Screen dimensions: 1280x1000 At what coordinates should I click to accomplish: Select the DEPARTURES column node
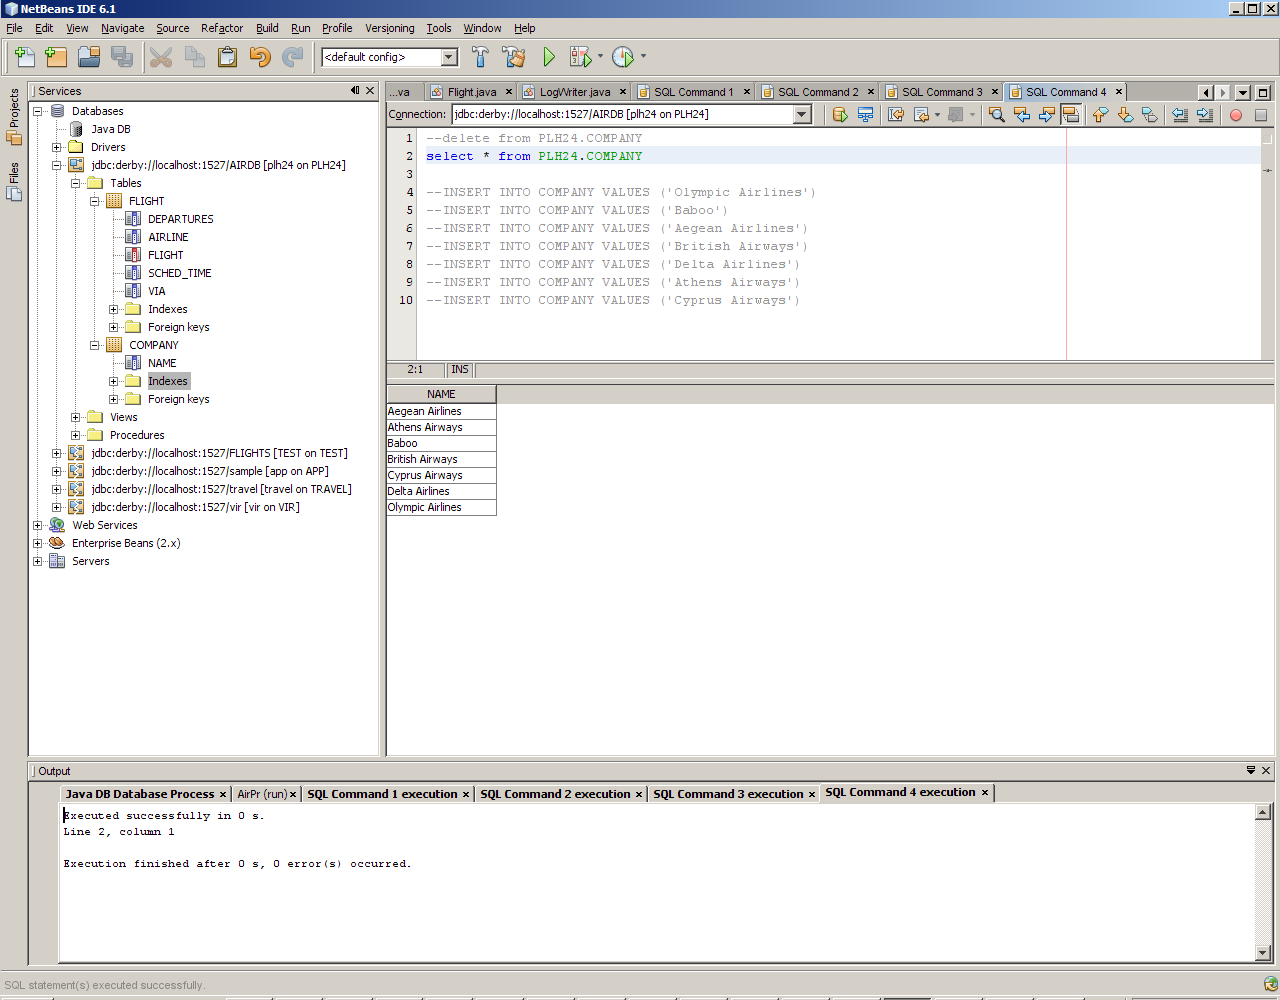coord(180,219)
